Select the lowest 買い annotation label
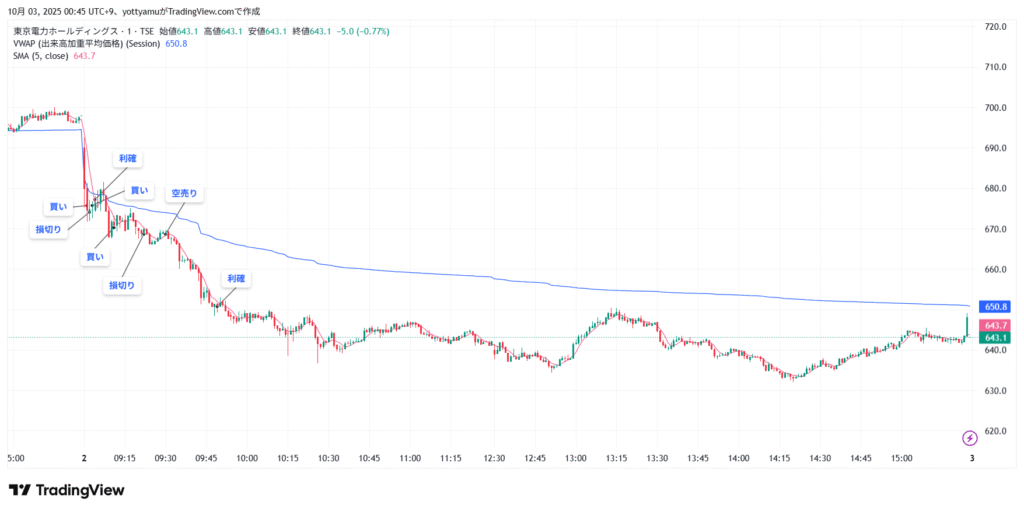This screenshot has height=512, width=1024. coord(94,257)
